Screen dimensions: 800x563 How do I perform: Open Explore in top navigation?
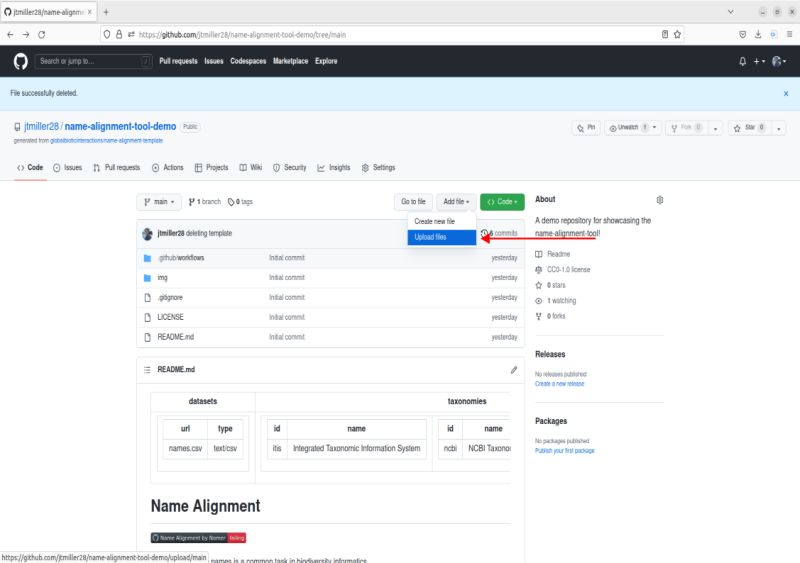pos(326,61)
